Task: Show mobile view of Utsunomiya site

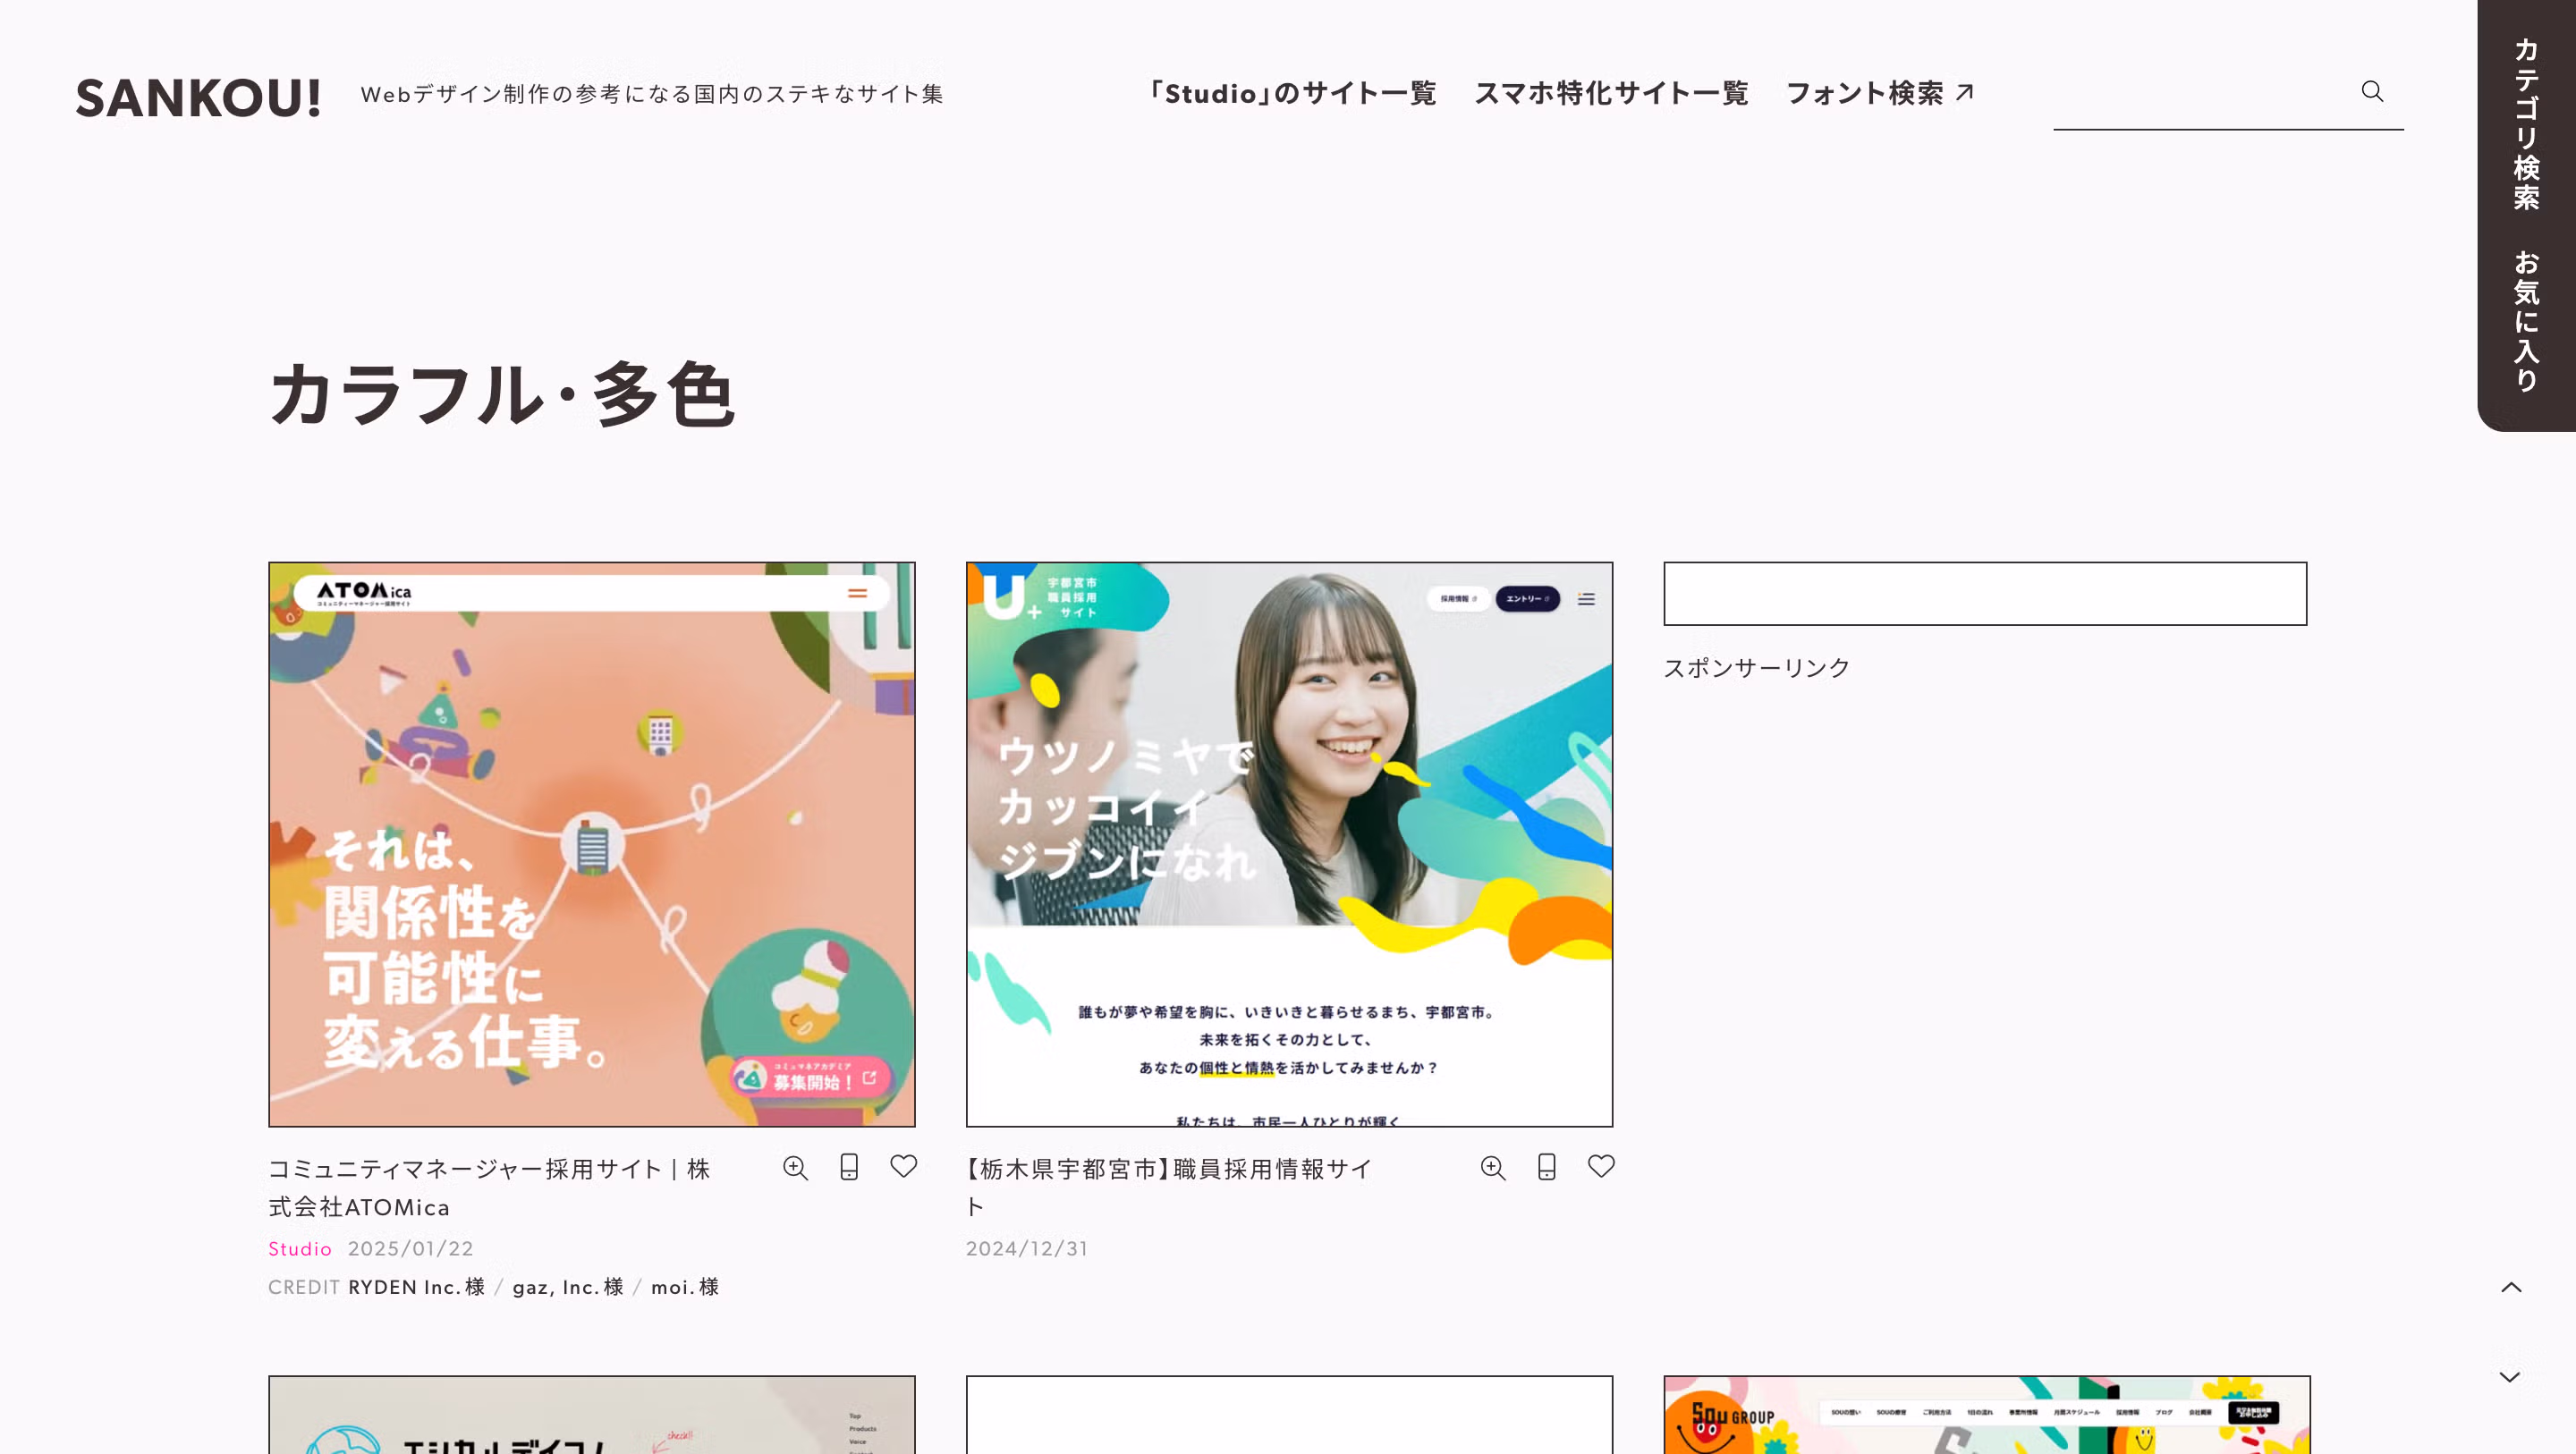Action: point(1547,1167)
